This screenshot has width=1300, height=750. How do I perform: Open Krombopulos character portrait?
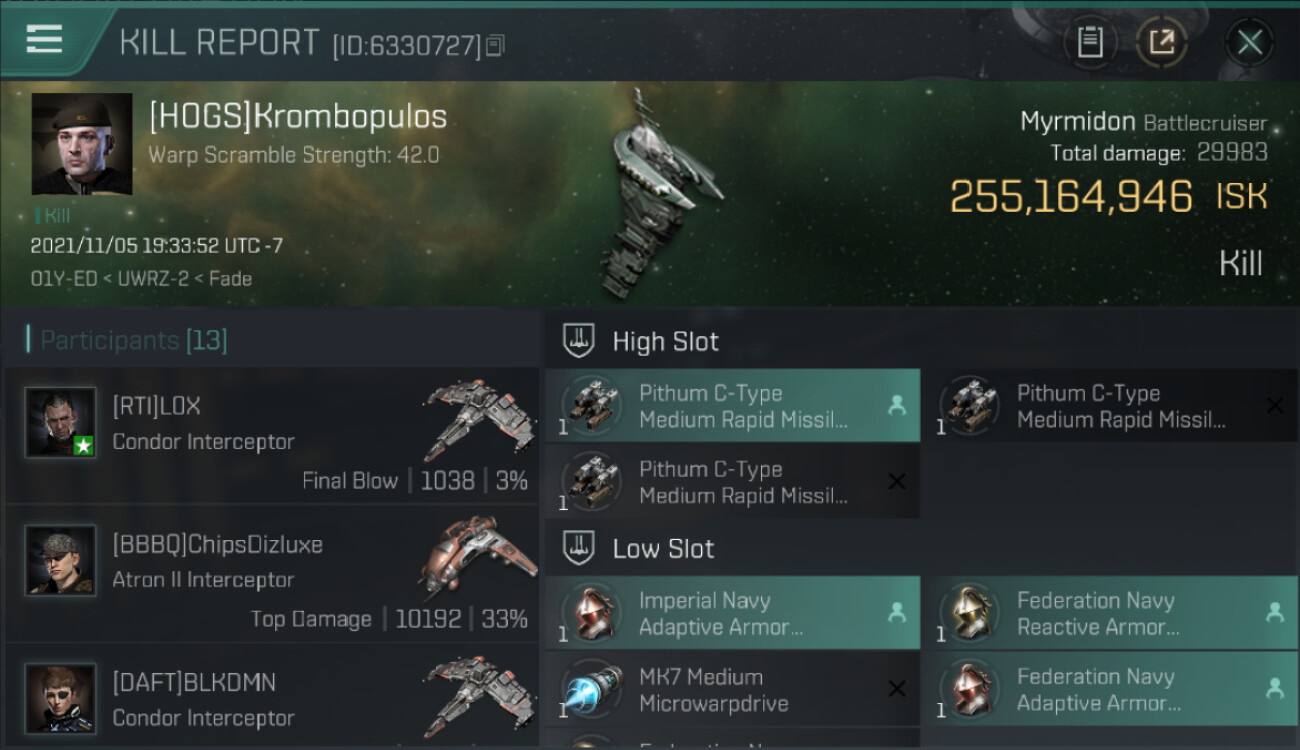pyautogui.click(x=82, y=144)
